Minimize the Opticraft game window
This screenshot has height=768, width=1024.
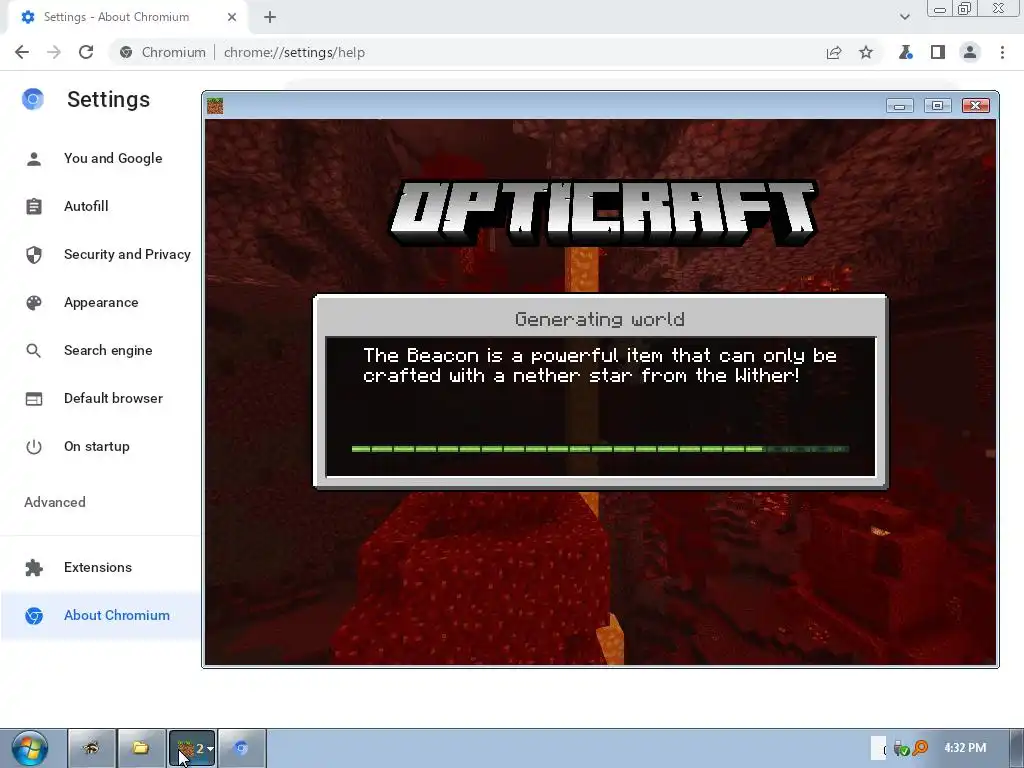click(899, 106)
